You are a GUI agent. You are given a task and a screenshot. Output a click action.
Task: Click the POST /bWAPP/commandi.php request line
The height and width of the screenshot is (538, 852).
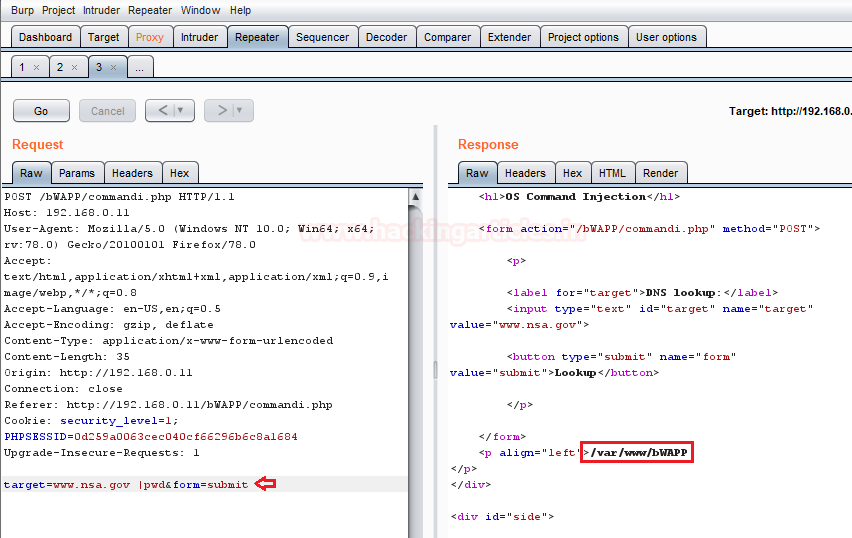point(119,197)
